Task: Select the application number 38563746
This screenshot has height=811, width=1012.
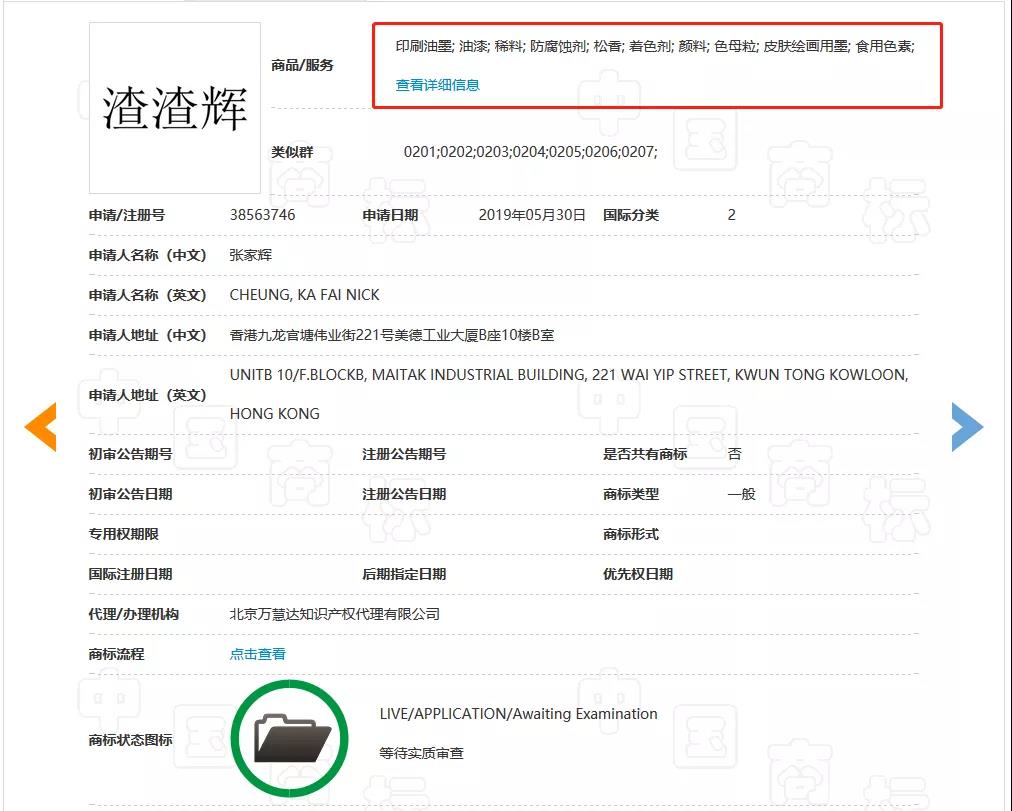Action: tap(263, 215)
